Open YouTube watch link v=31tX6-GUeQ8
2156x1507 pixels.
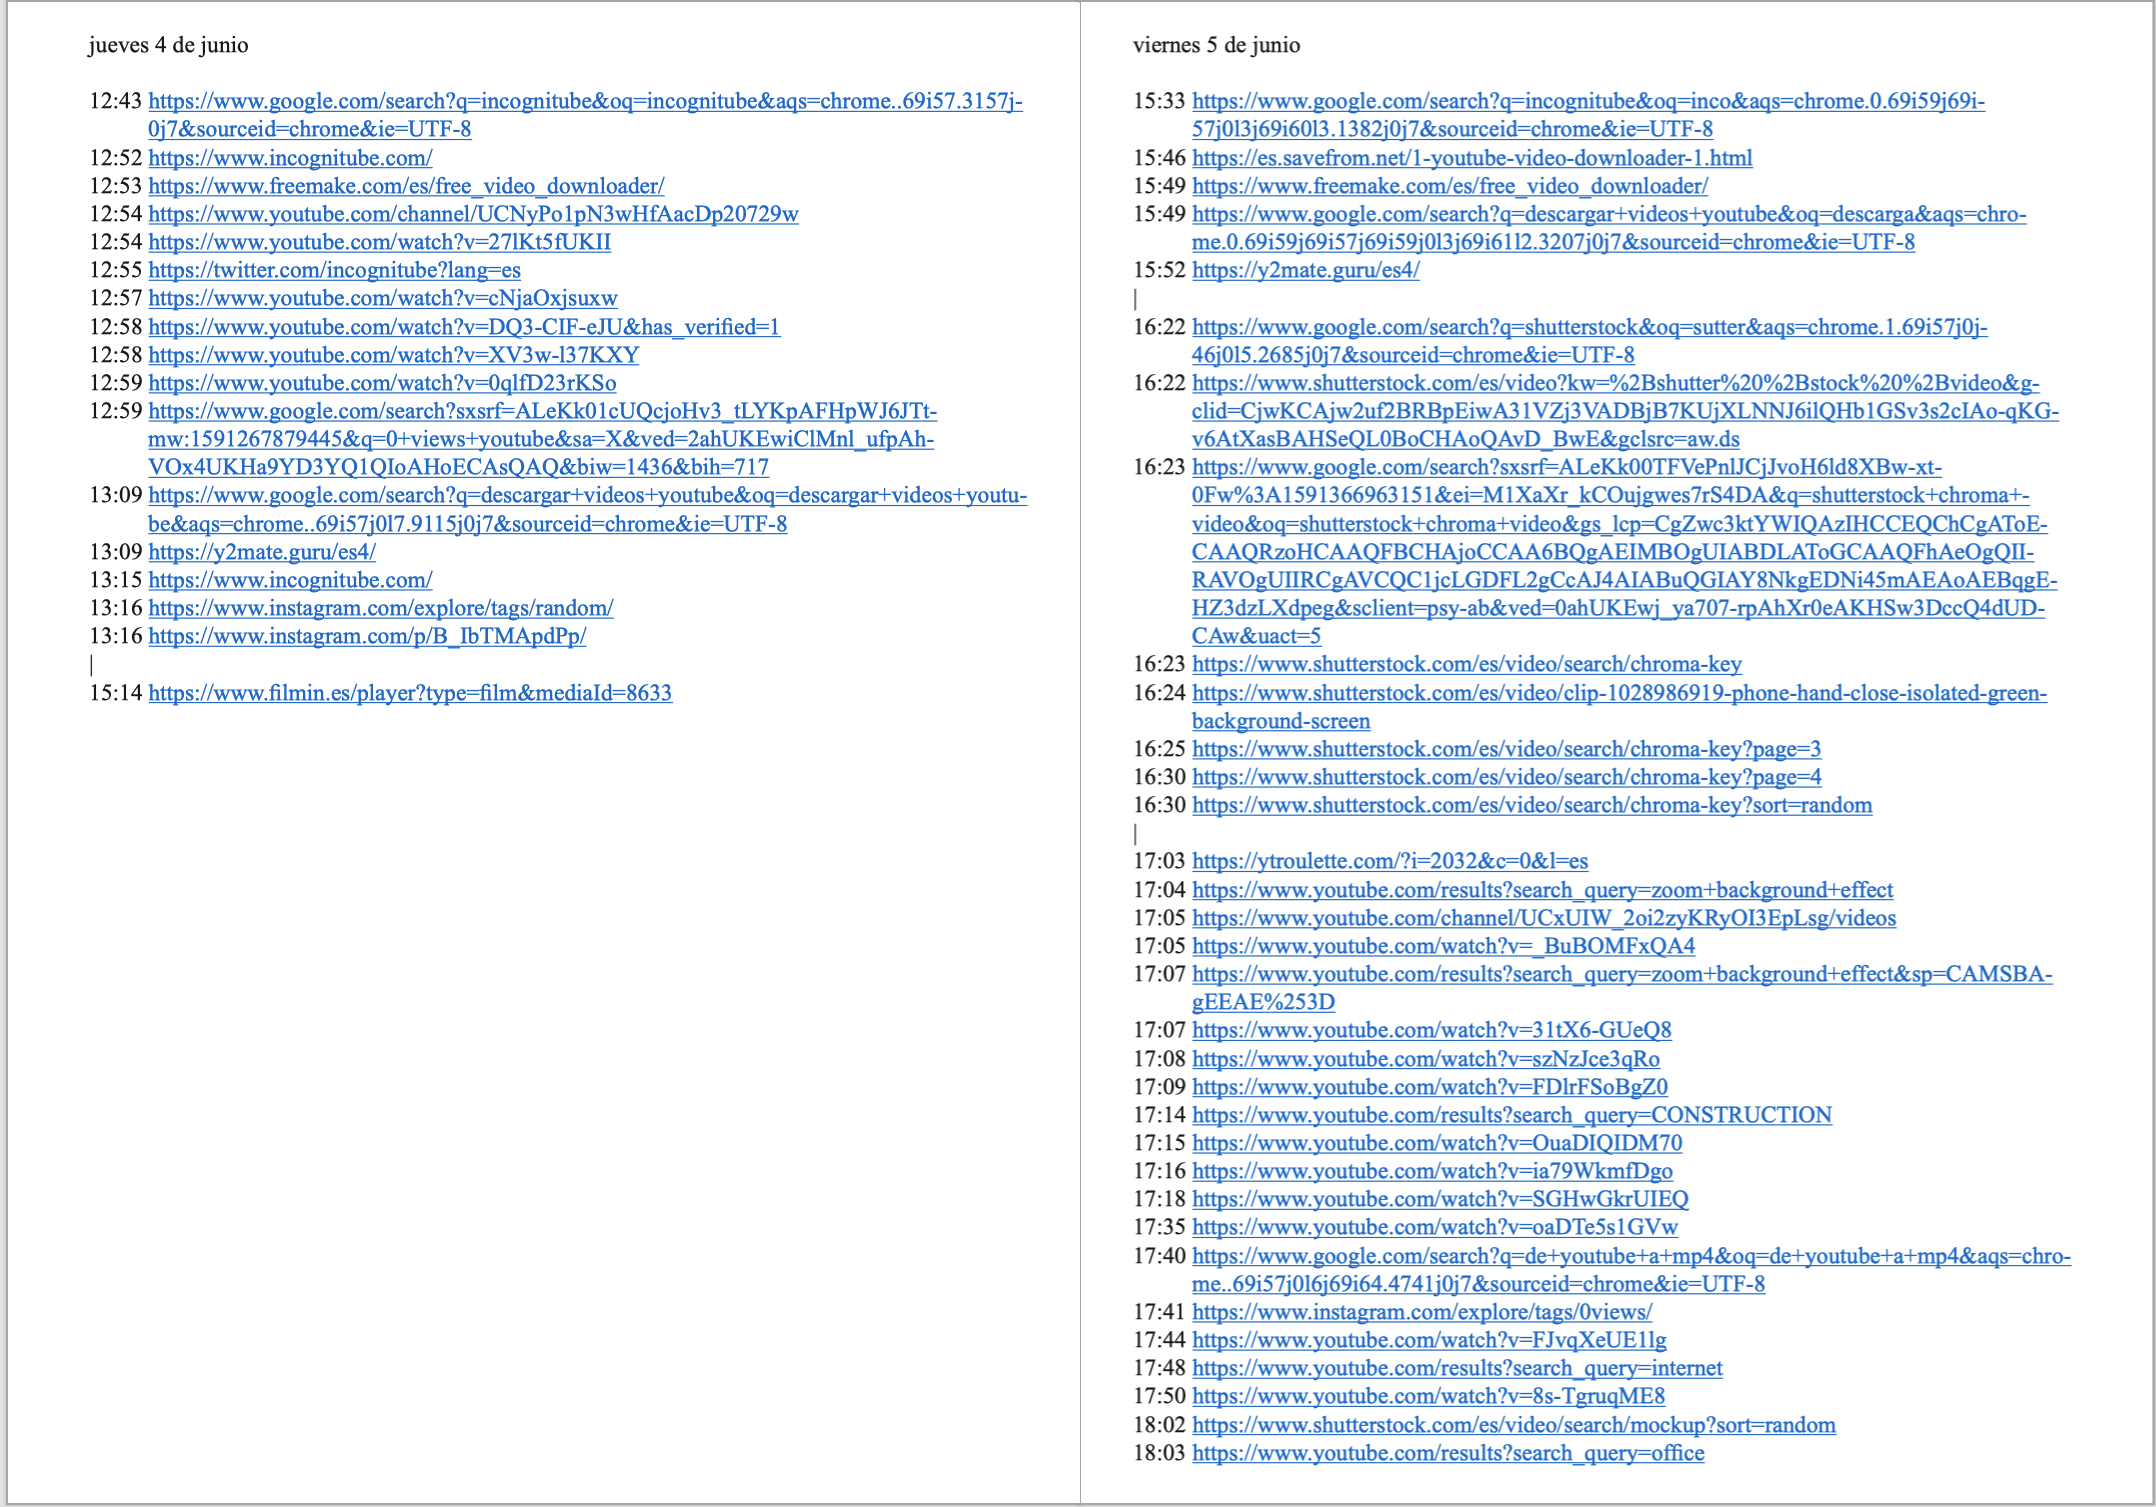point(1432,1030)
